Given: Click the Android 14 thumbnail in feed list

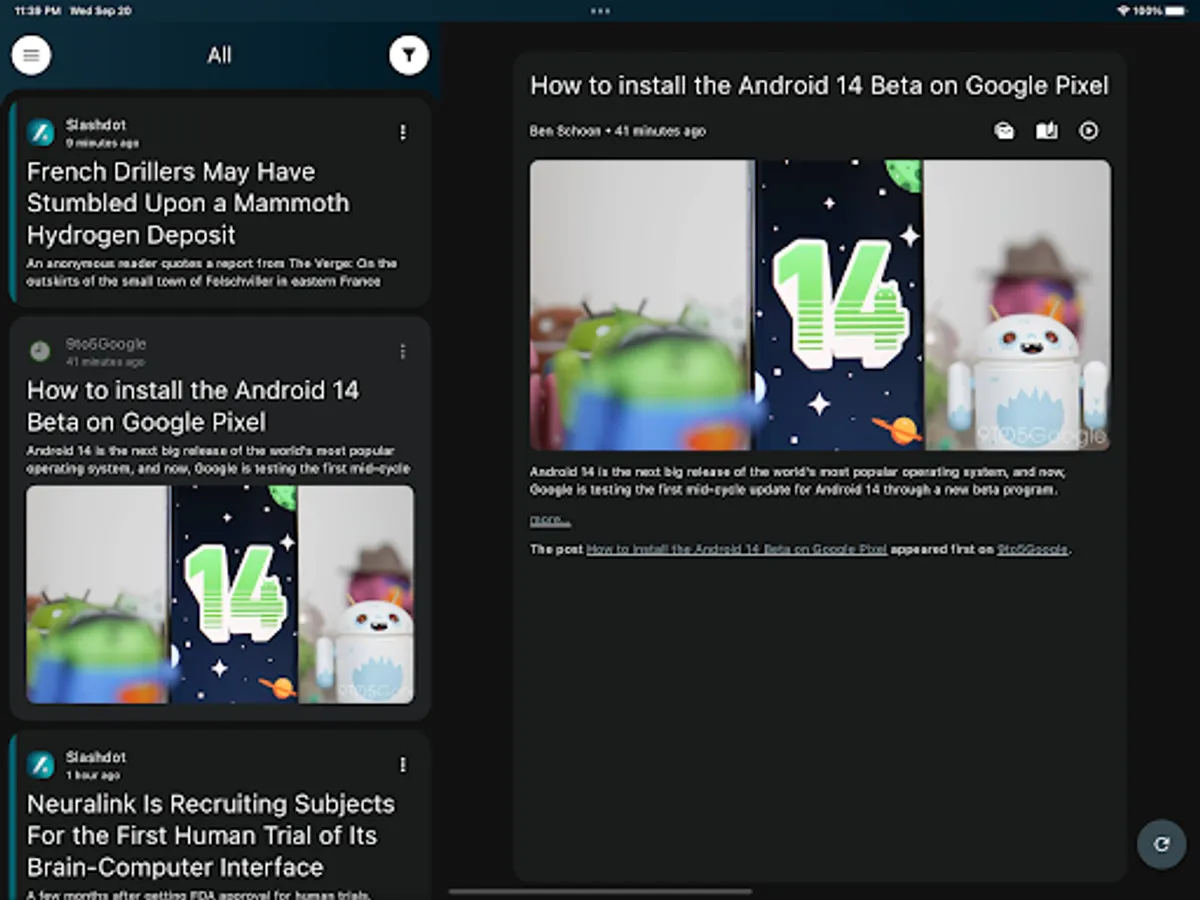Looking at the screenshot, I should click(220, 594).
